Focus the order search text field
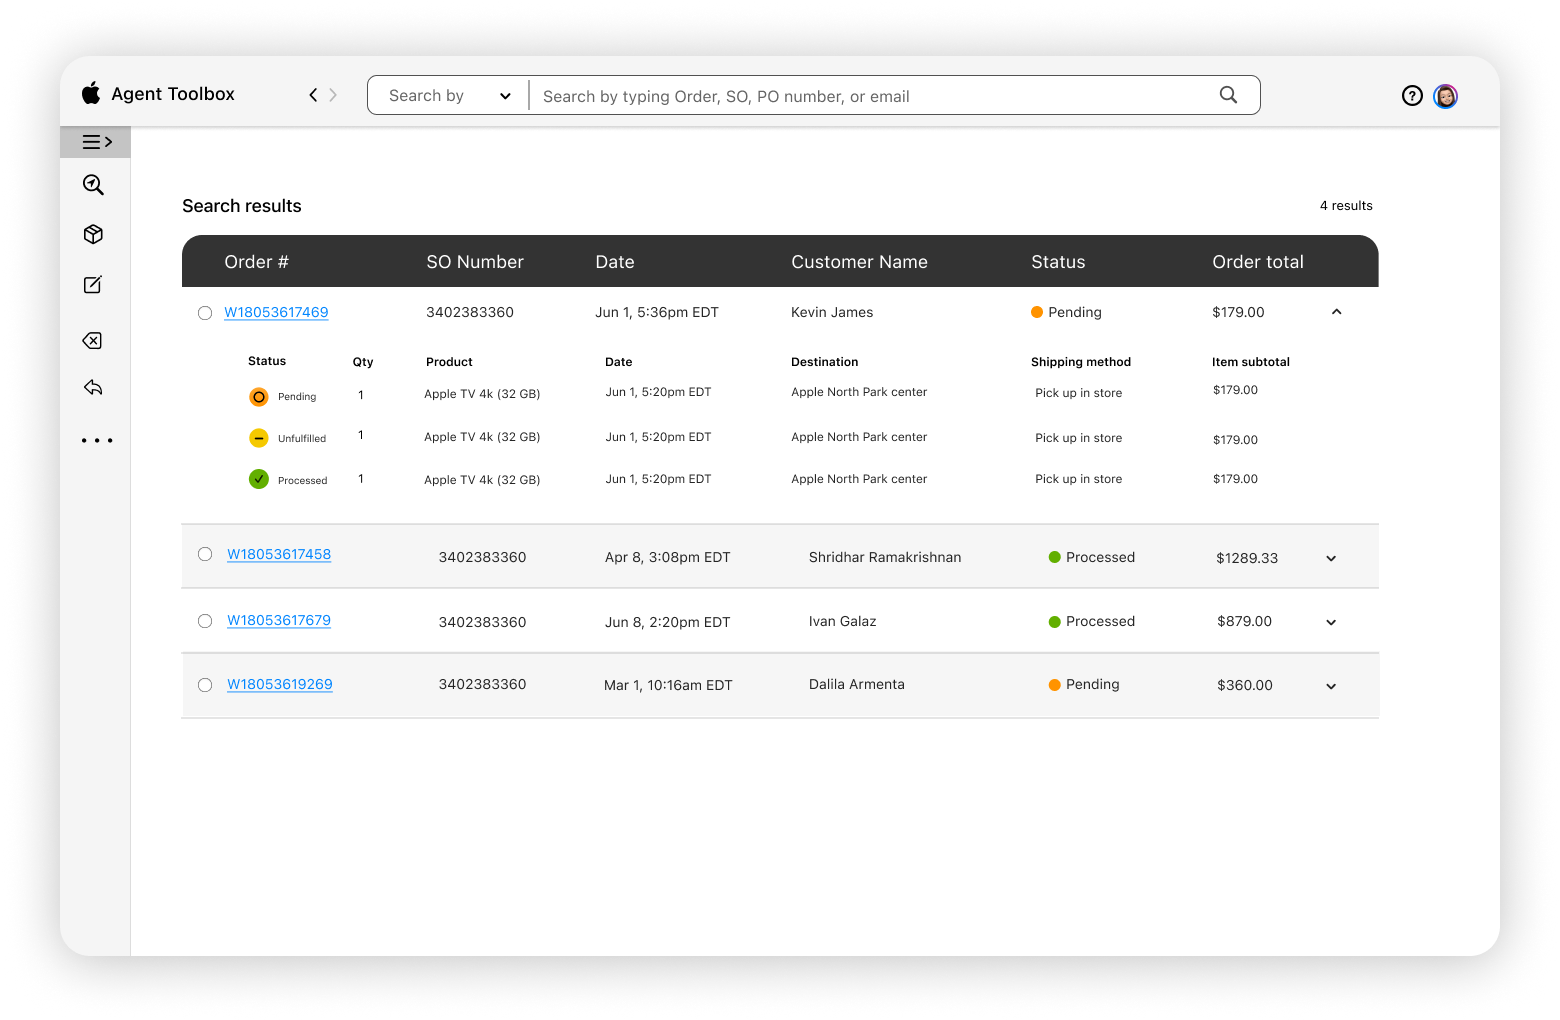This screenshot has width=1560, height=1020. pyautogui.click(x=870, y=96)
